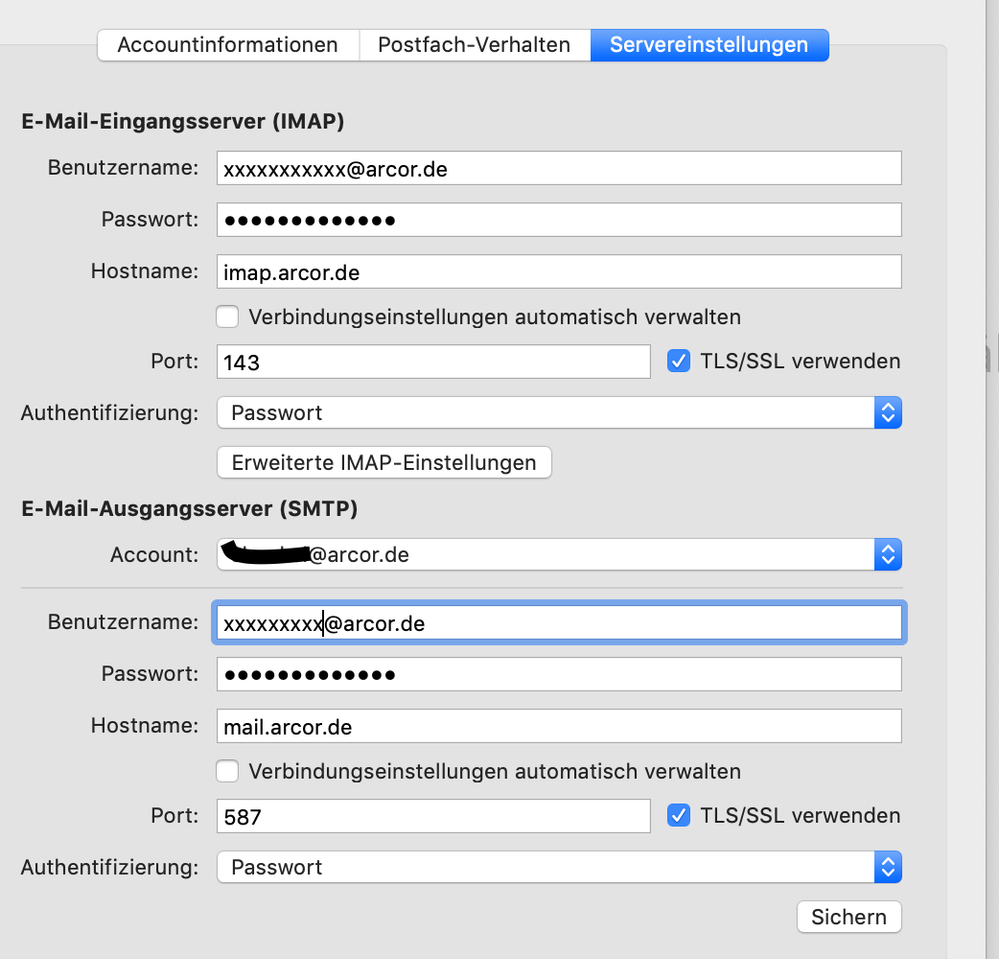Screen dimensions: 999x959
Task: Click the IMAP Port field showing 143
Action: point(433,361)
